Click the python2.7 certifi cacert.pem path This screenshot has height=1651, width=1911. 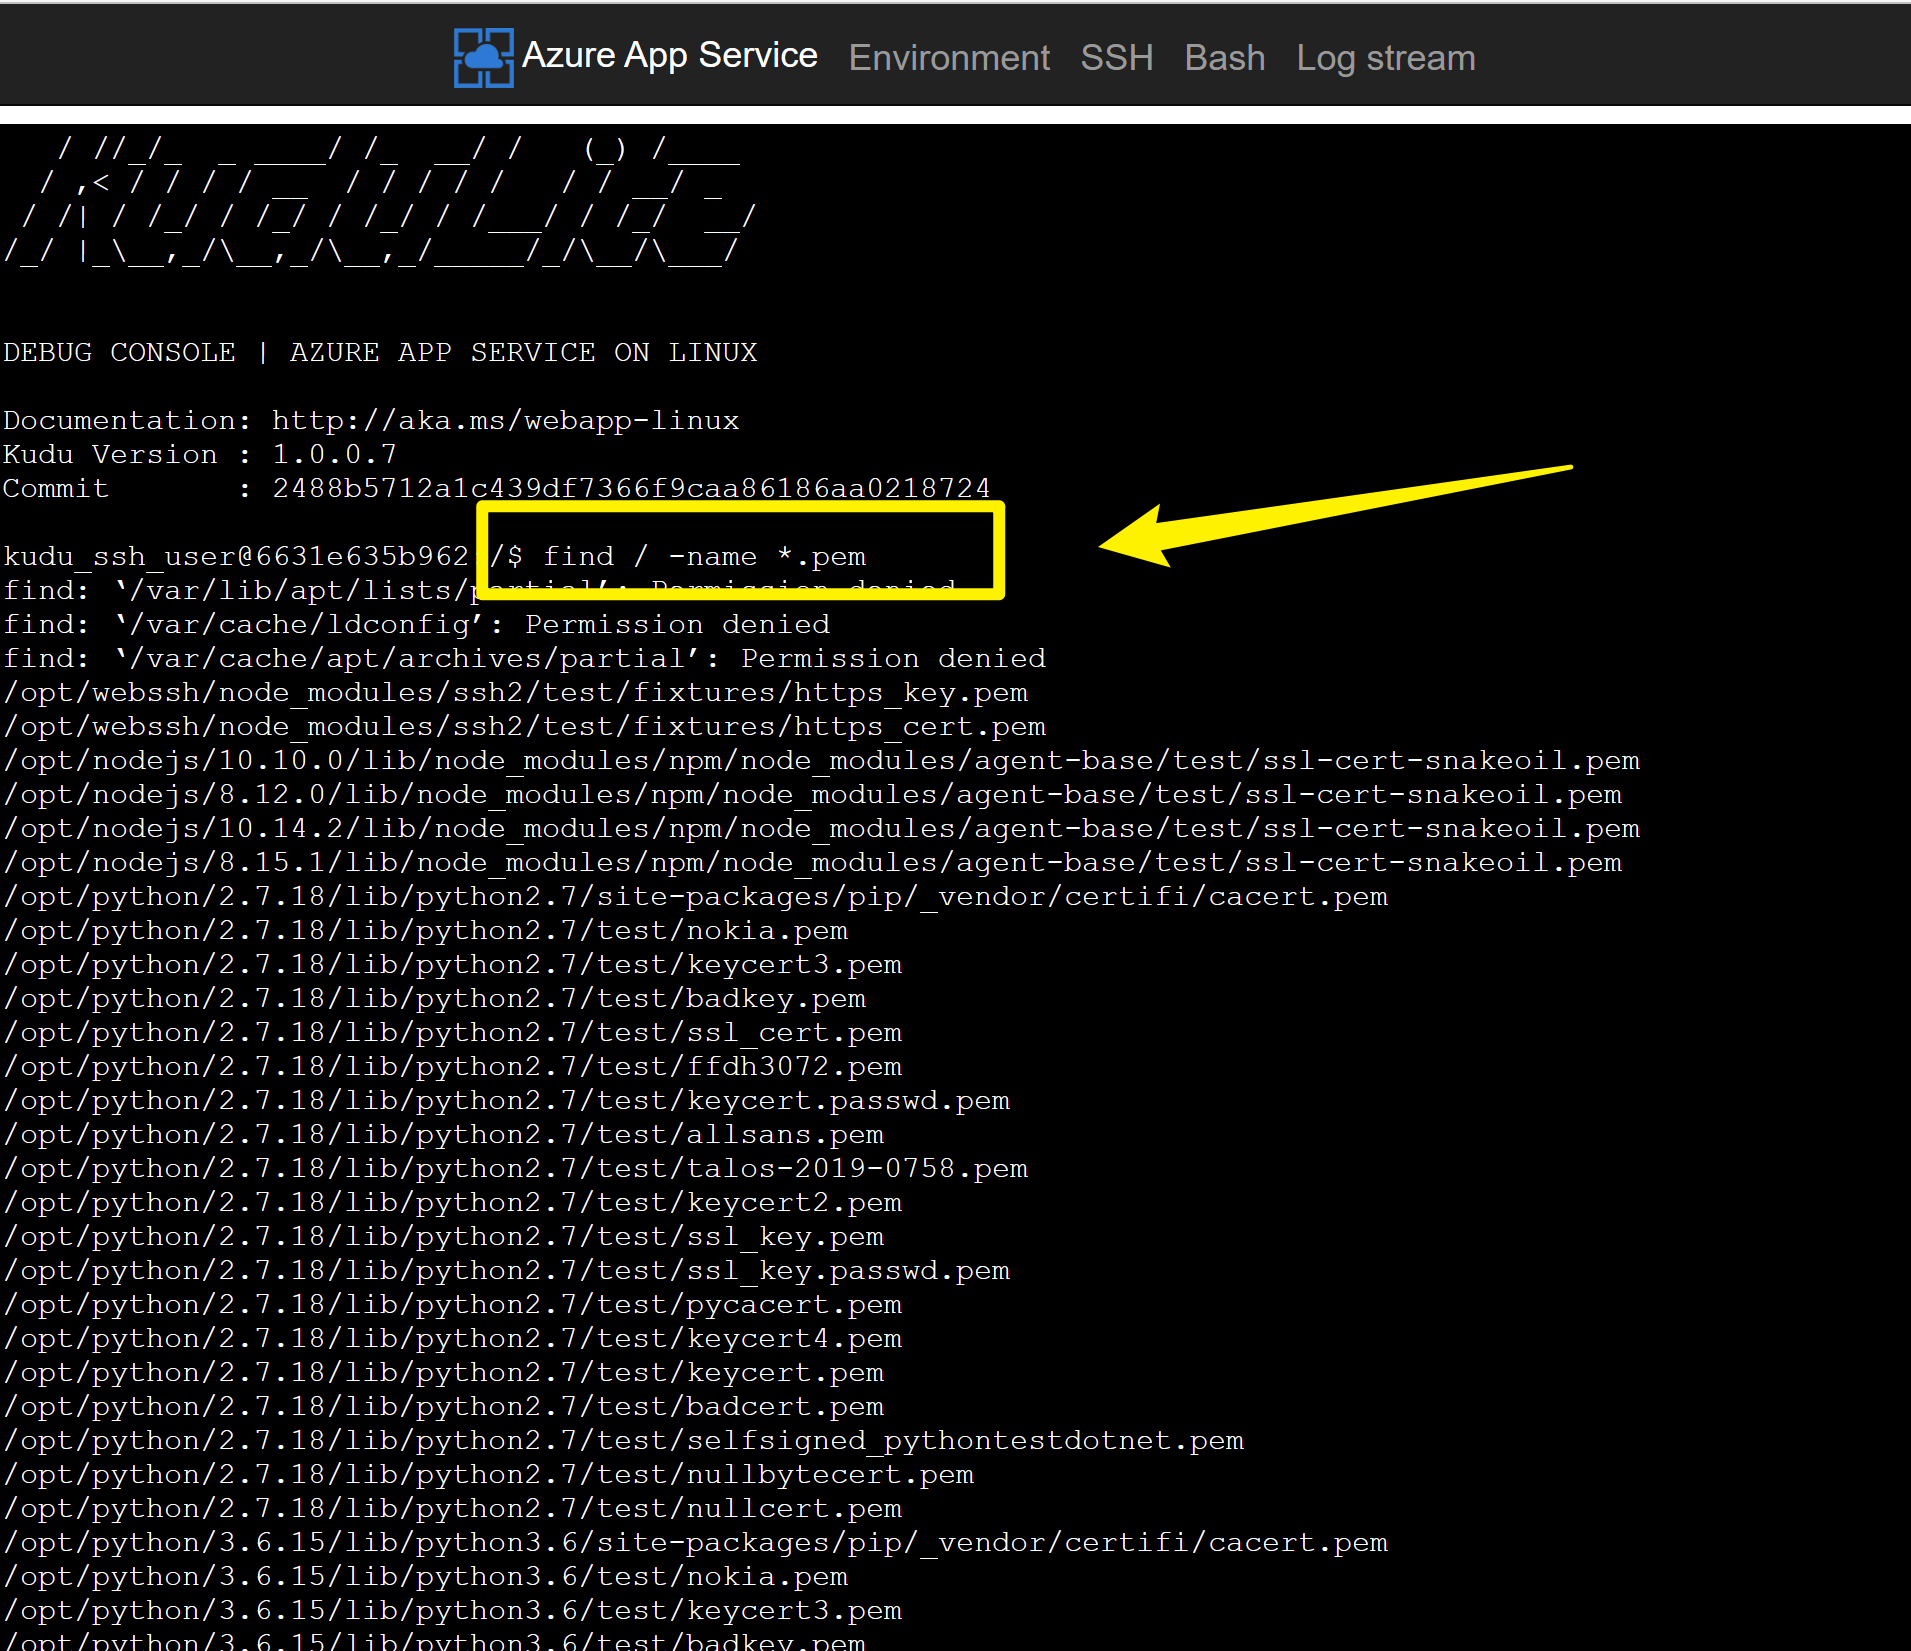click(x=695, y=896)
